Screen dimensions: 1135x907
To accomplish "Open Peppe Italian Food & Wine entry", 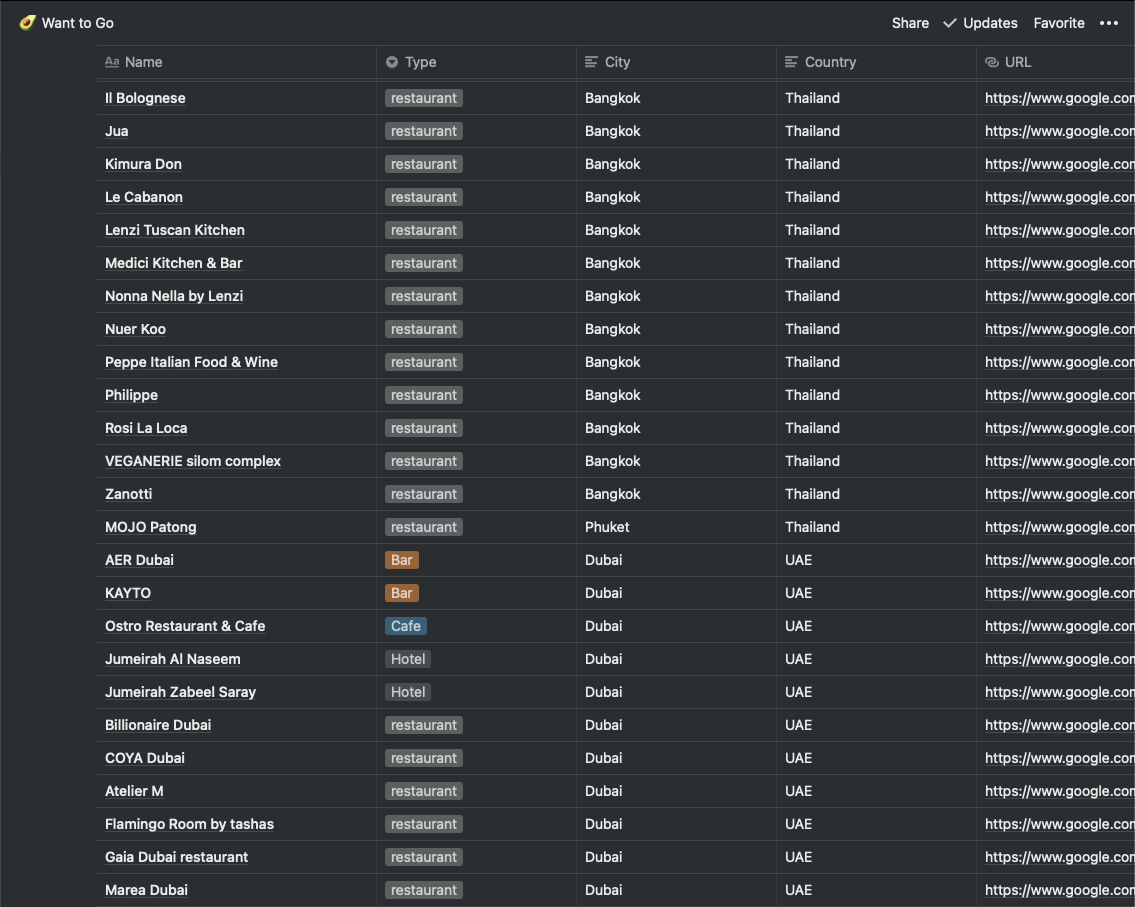I will 191,362.
